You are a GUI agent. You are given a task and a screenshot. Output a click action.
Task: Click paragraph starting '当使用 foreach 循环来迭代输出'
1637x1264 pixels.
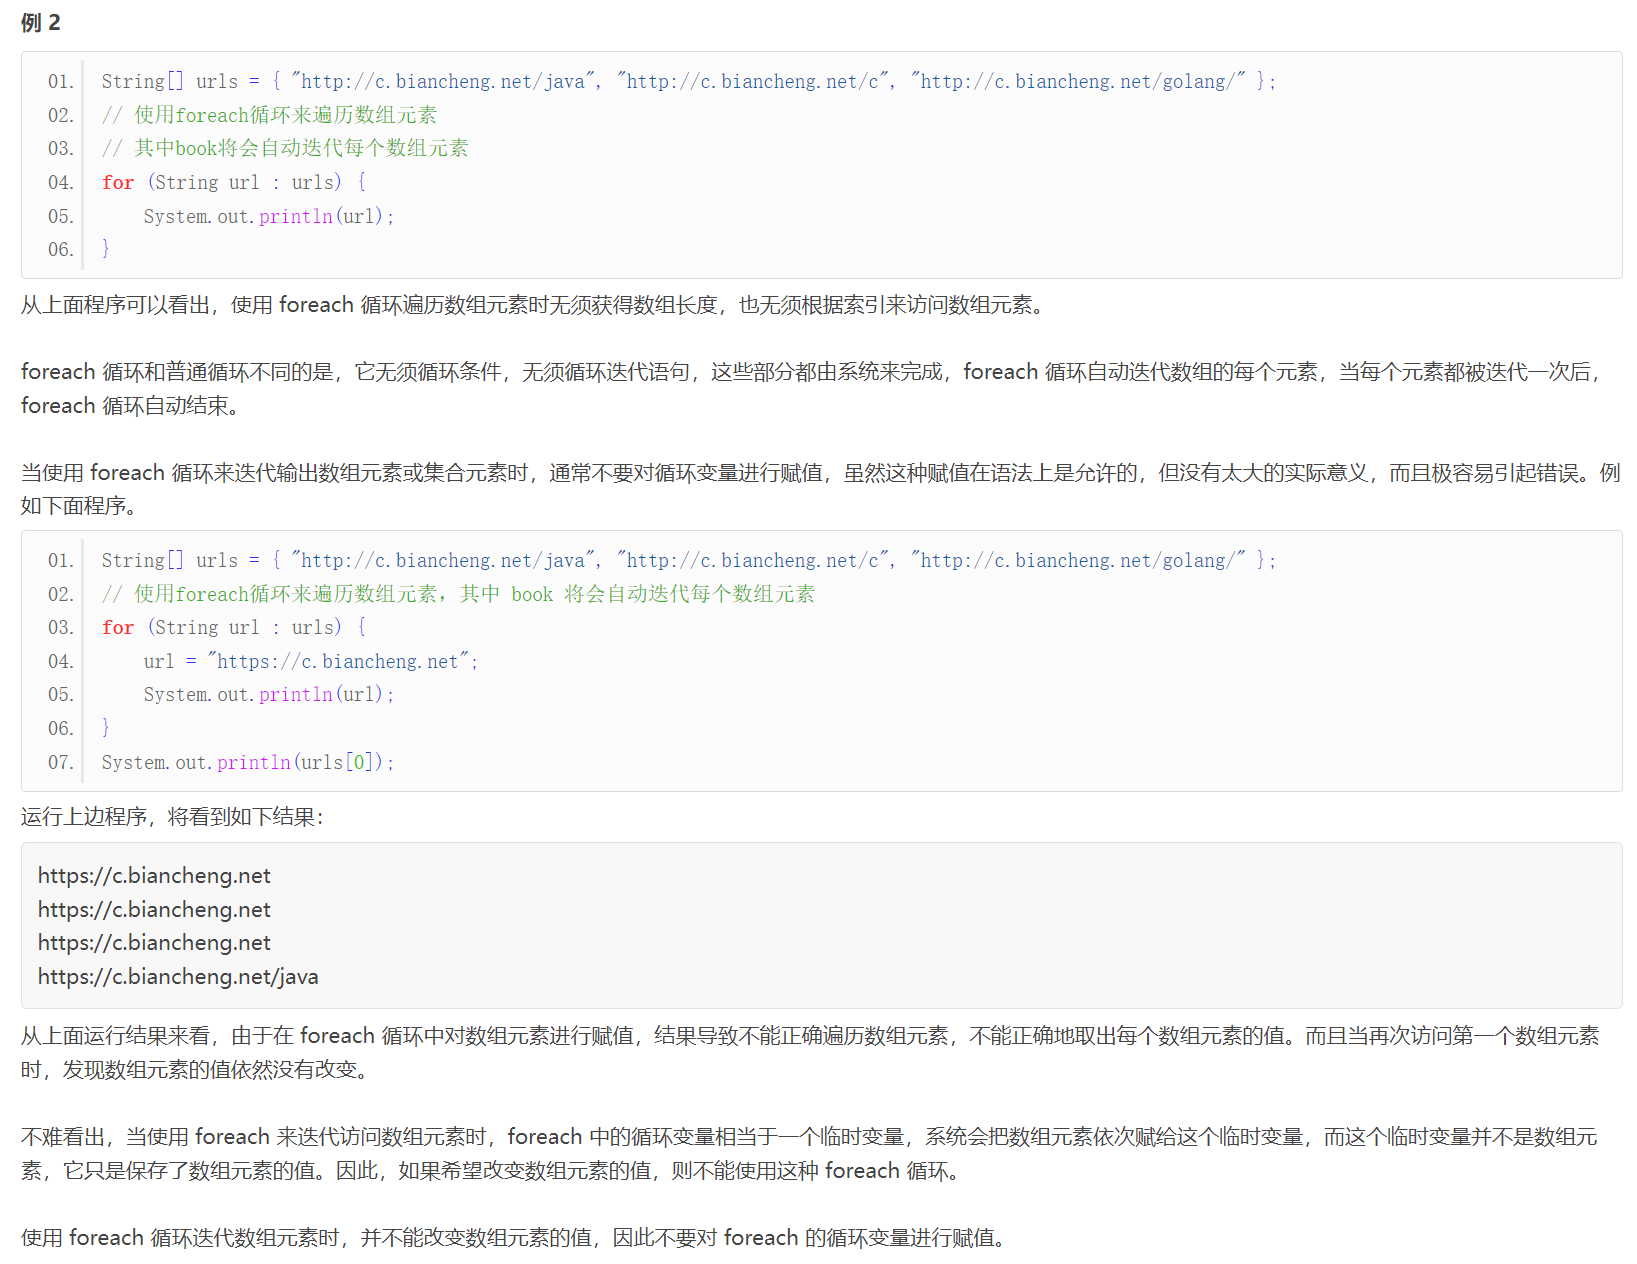pyautogui.click(x=820, y=489)
